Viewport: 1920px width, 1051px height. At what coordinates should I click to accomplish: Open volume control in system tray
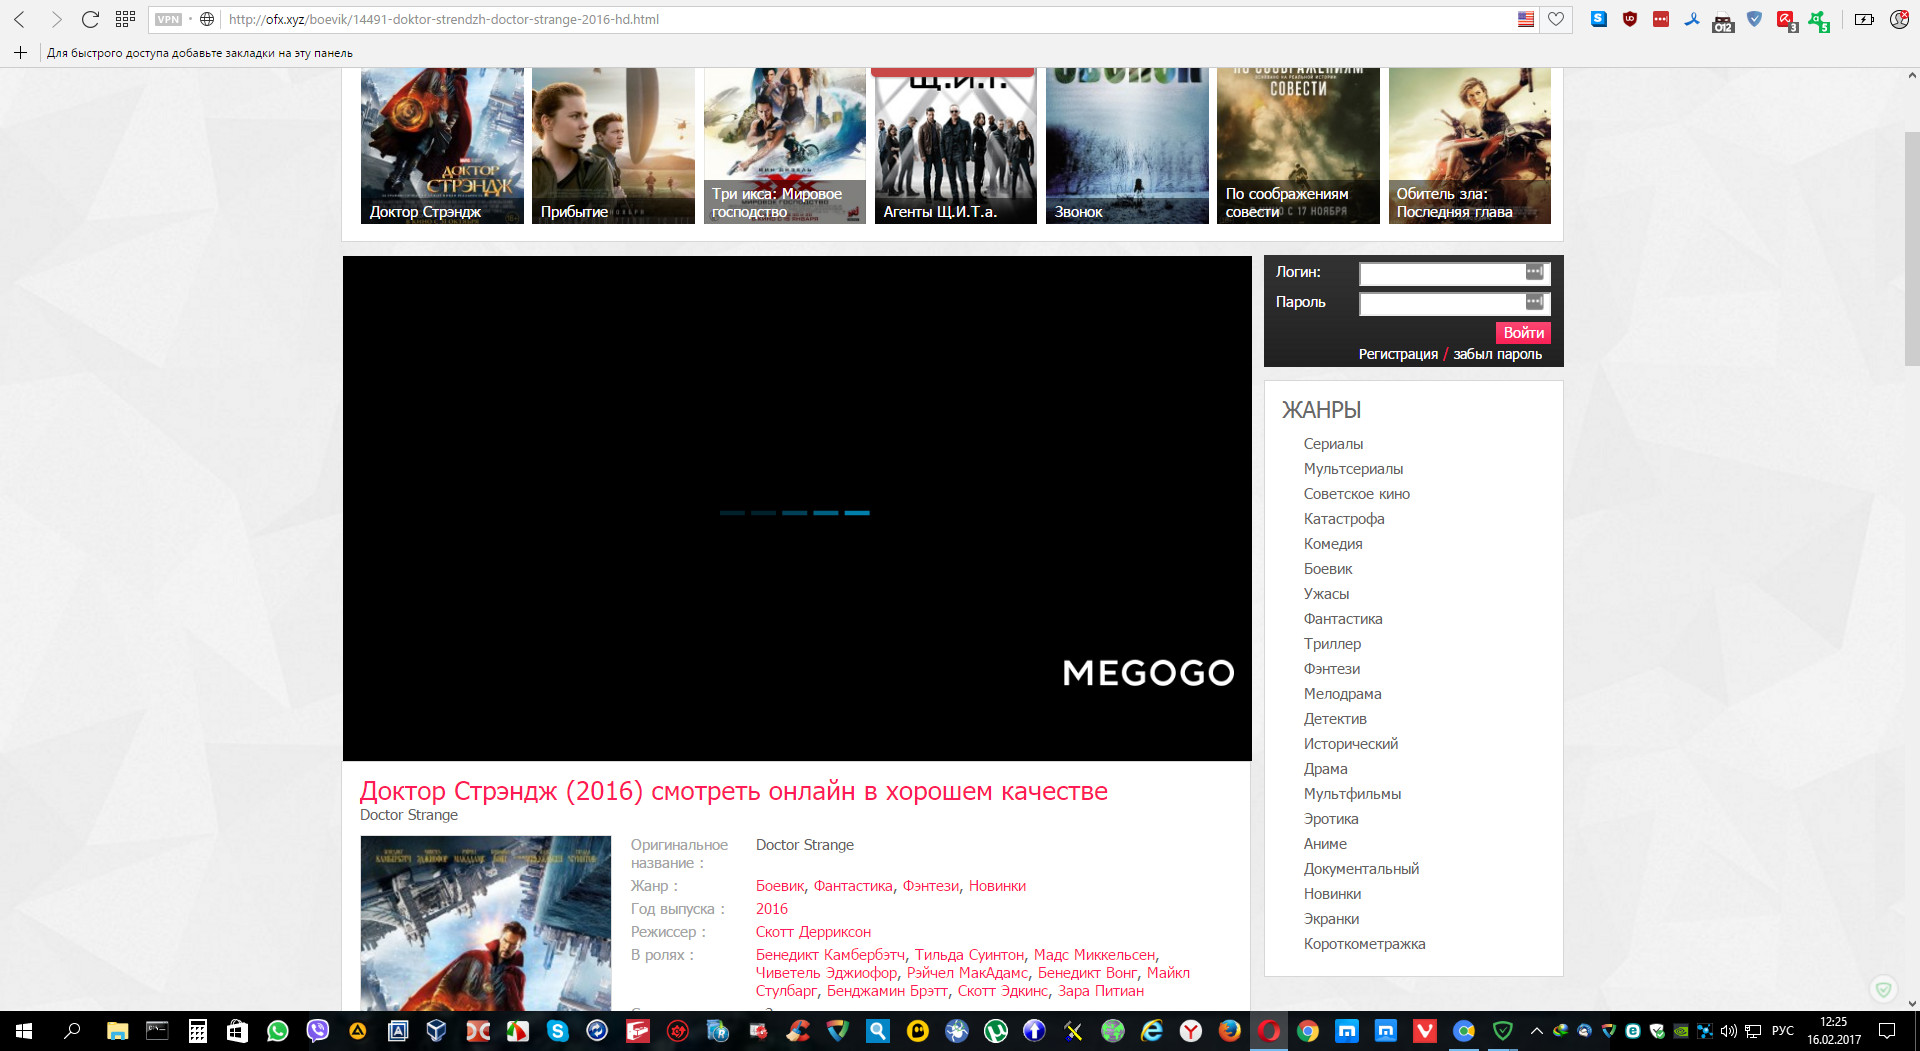pos(1729,1031)
